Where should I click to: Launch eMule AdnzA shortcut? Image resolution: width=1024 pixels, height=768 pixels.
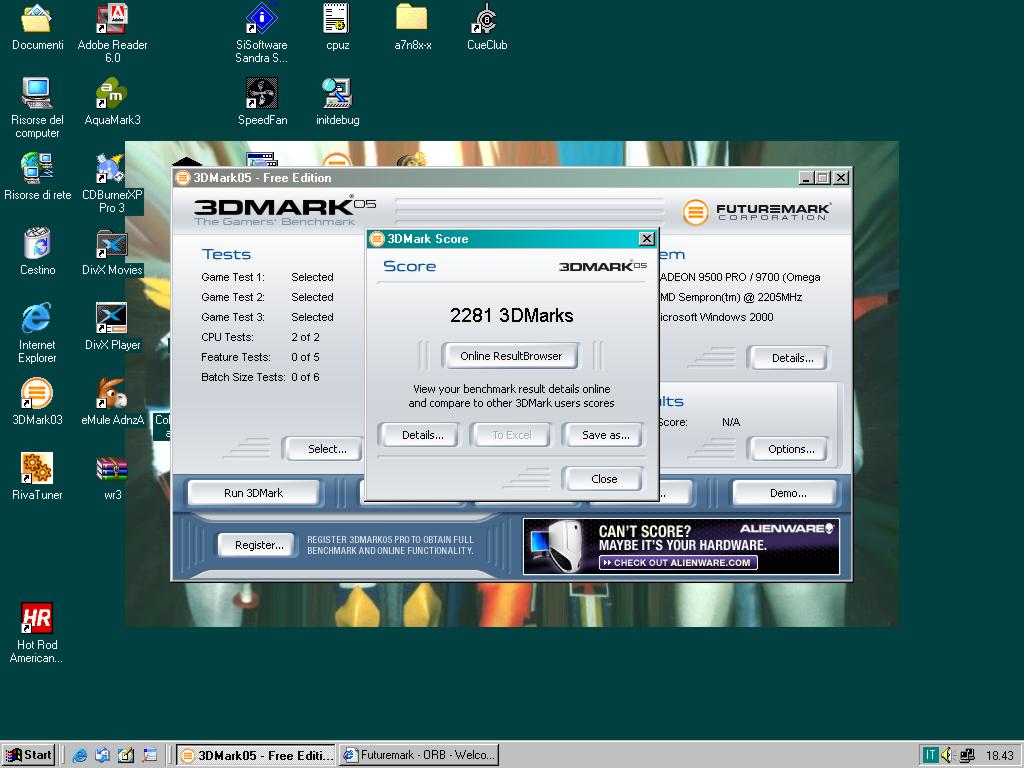pyautogui.click(x=112, y=402)
